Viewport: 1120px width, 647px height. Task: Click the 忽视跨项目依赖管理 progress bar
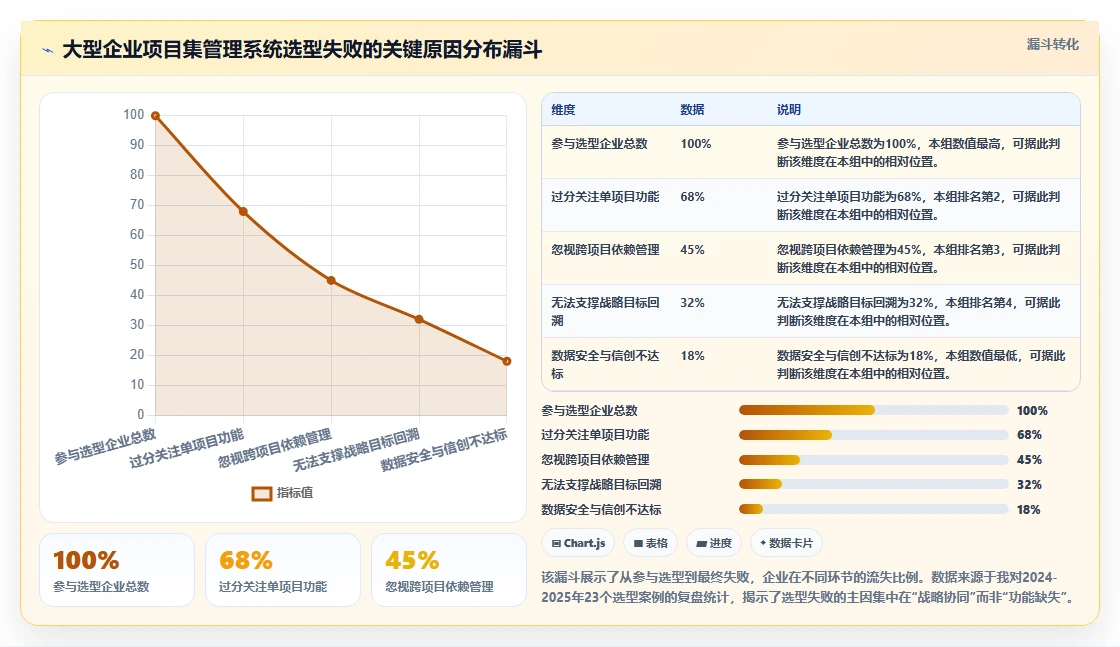coord(874,460)
